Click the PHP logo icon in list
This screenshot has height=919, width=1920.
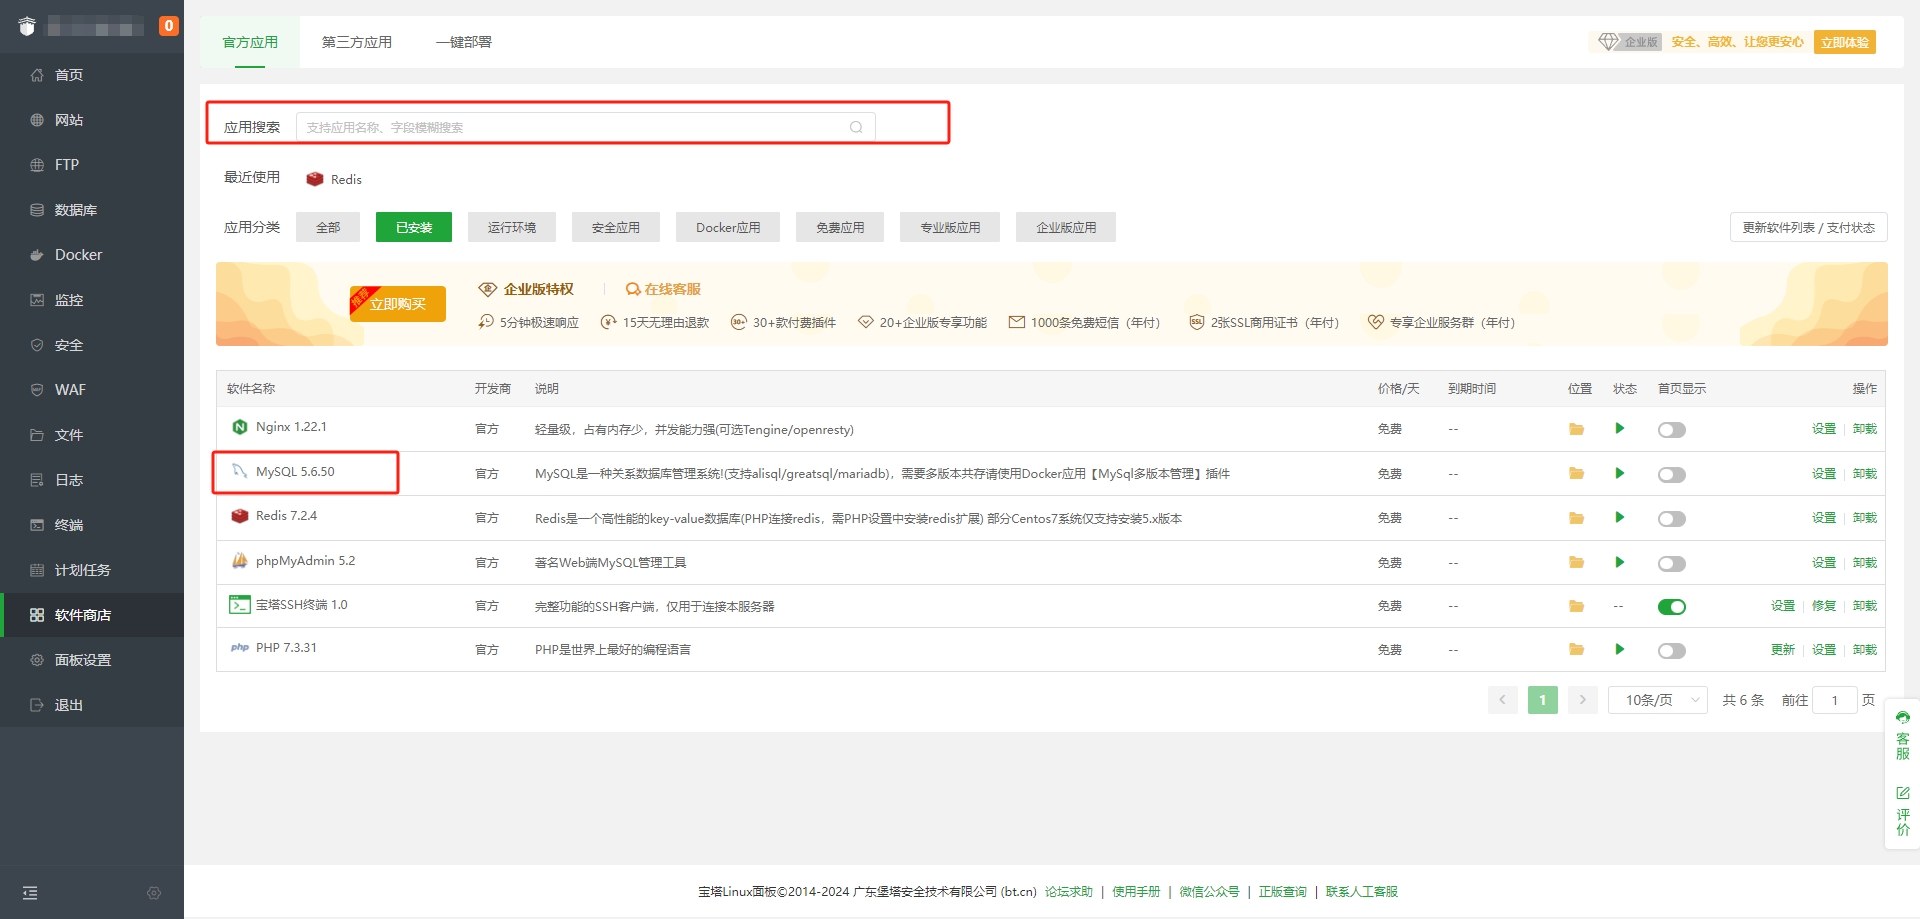click(240, 648)
